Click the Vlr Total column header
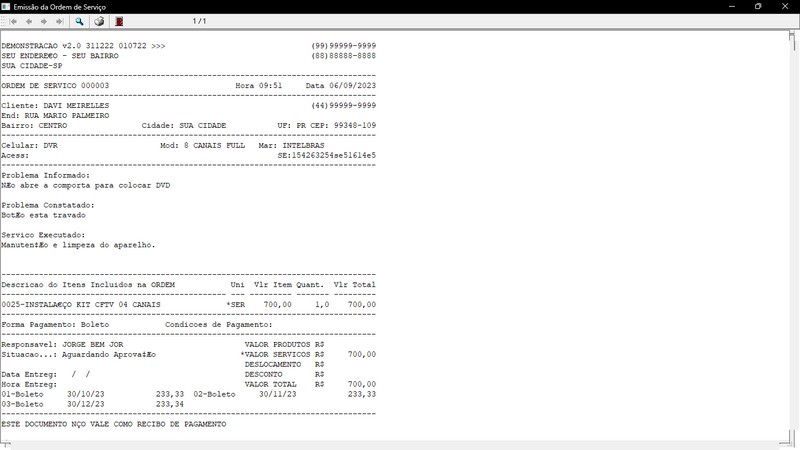 point(355,285)
